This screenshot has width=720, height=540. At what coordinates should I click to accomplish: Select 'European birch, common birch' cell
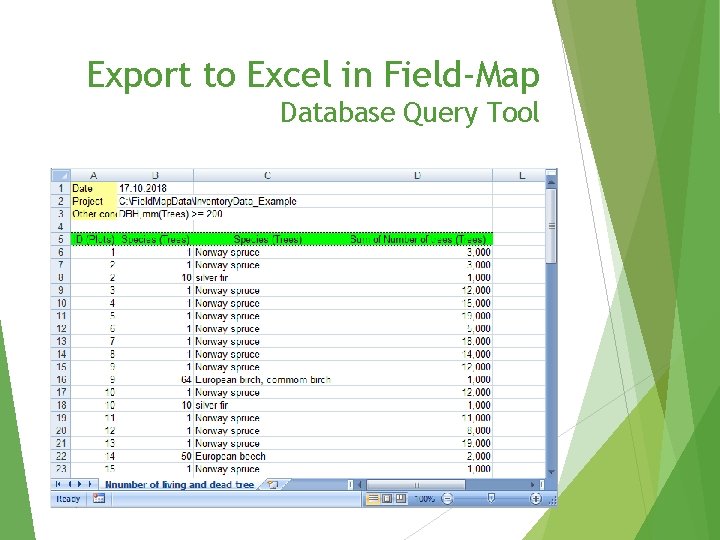tap(267, 379)
